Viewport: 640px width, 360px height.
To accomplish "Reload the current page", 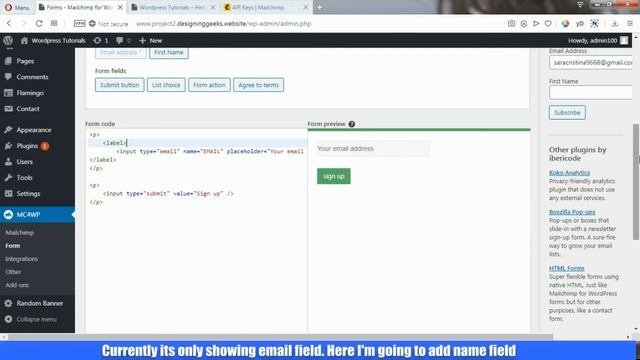I will [39, 24].
